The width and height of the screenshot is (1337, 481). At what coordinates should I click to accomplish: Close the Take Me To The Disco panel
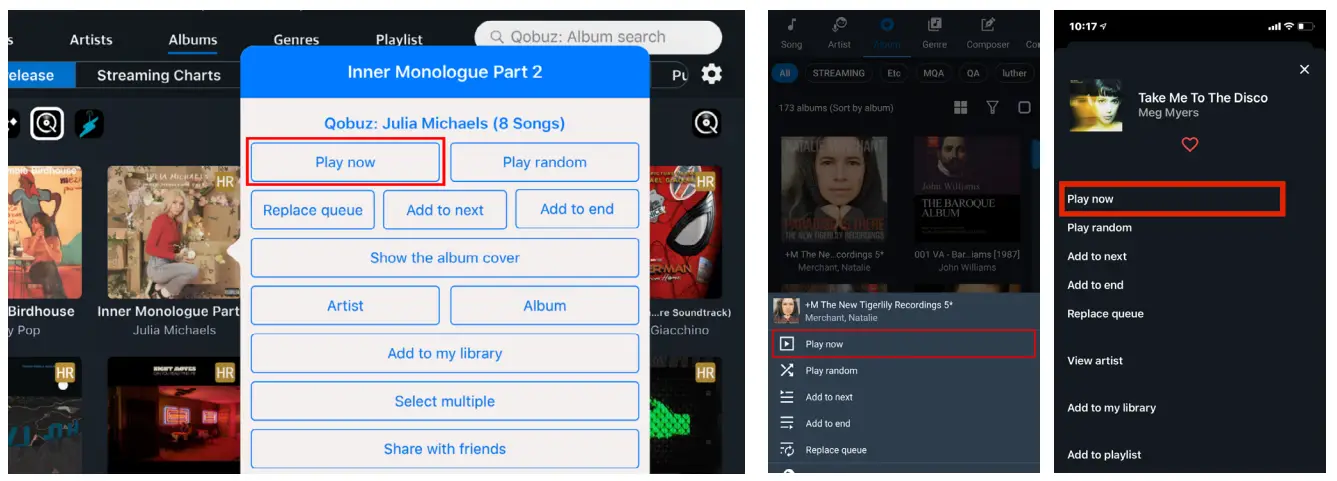tap(1304, 69)
